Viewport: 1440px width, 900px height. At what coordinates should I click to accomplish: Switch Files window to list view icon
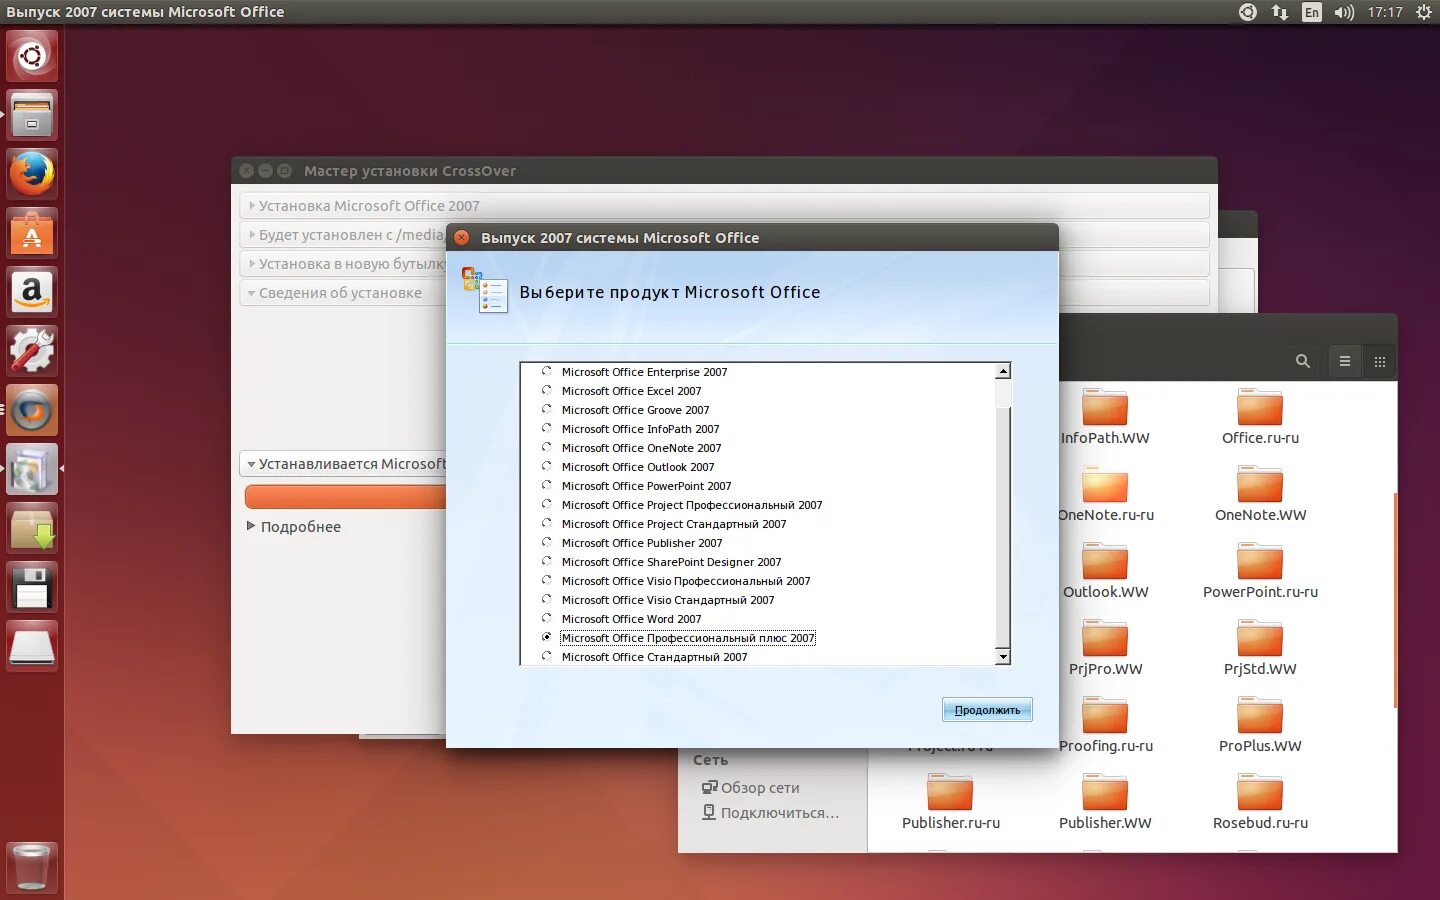point(1345,362)
